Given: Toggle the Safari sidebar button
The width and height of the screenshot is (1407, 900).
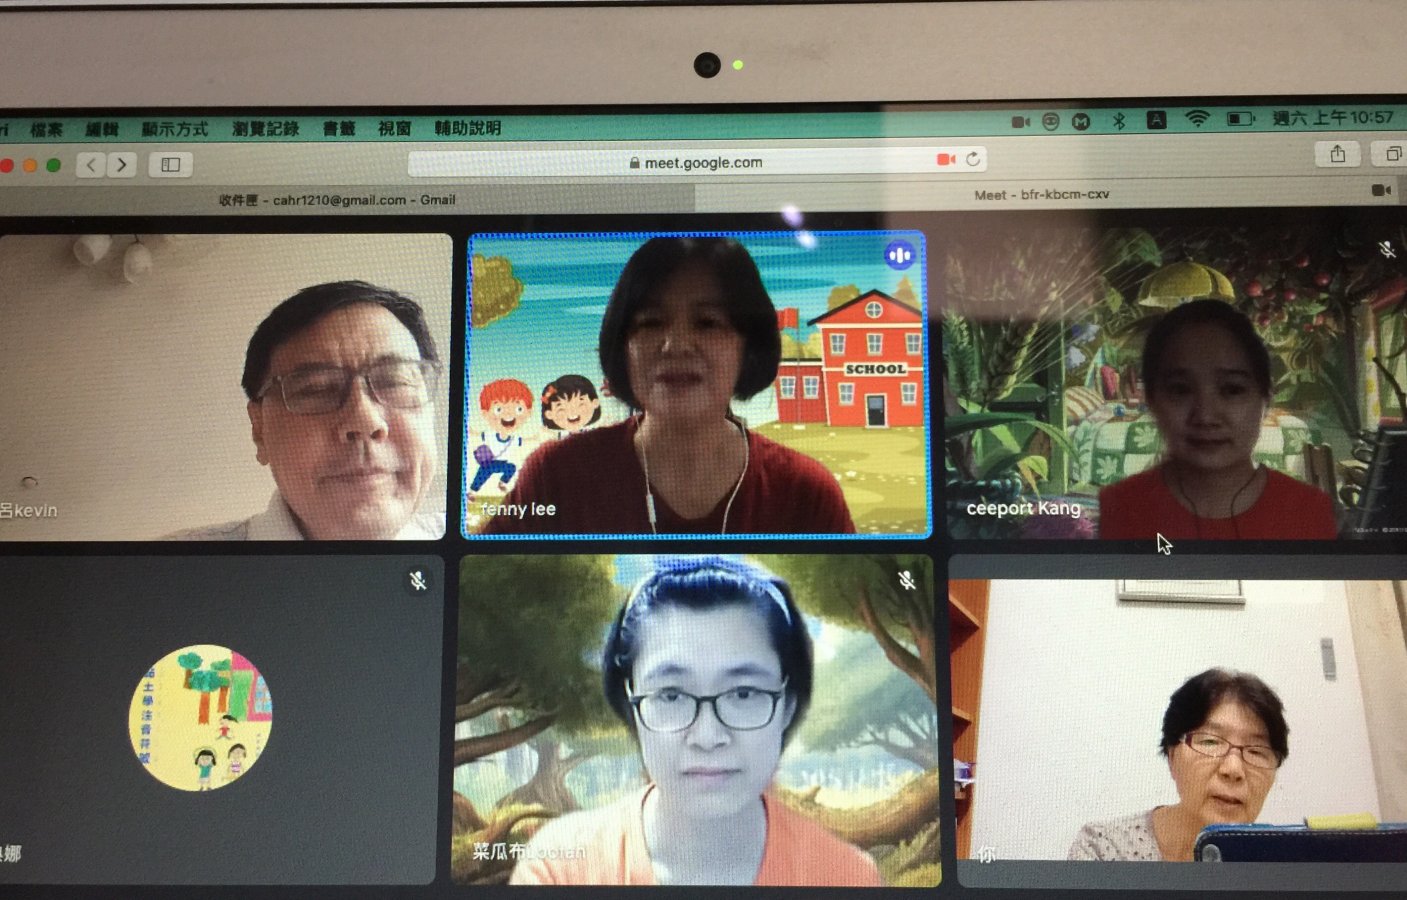Looking at the screenshot, I should [x=171, y=164].
